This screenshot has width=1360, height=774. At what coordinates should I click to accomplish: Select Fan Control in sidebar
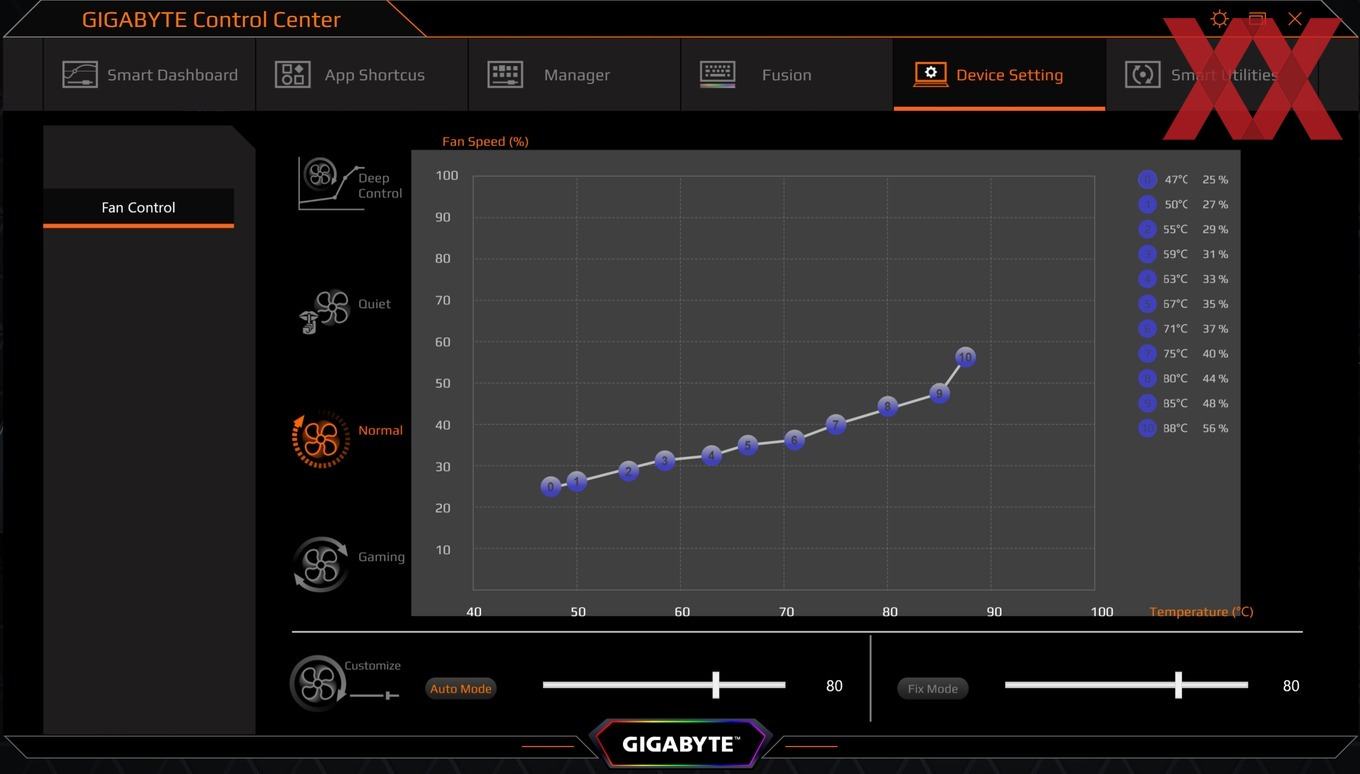(138, 208)
